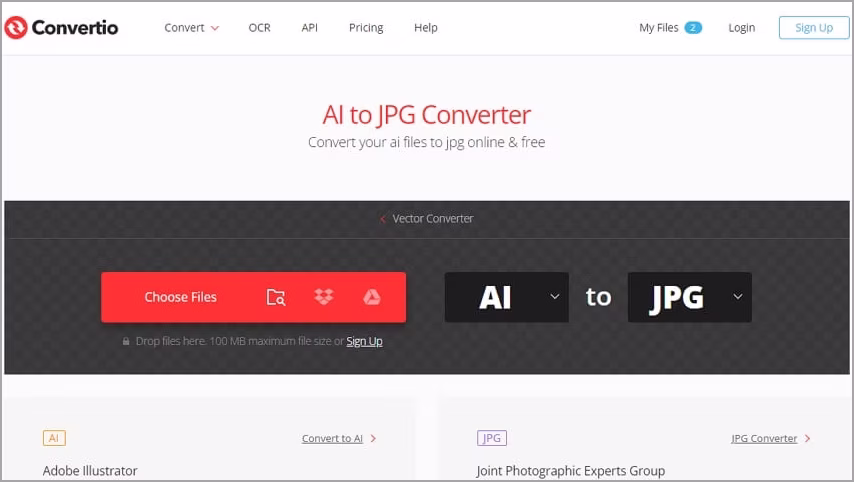Click the Sign Up button in header
The image size is (854, 482).
814,28
